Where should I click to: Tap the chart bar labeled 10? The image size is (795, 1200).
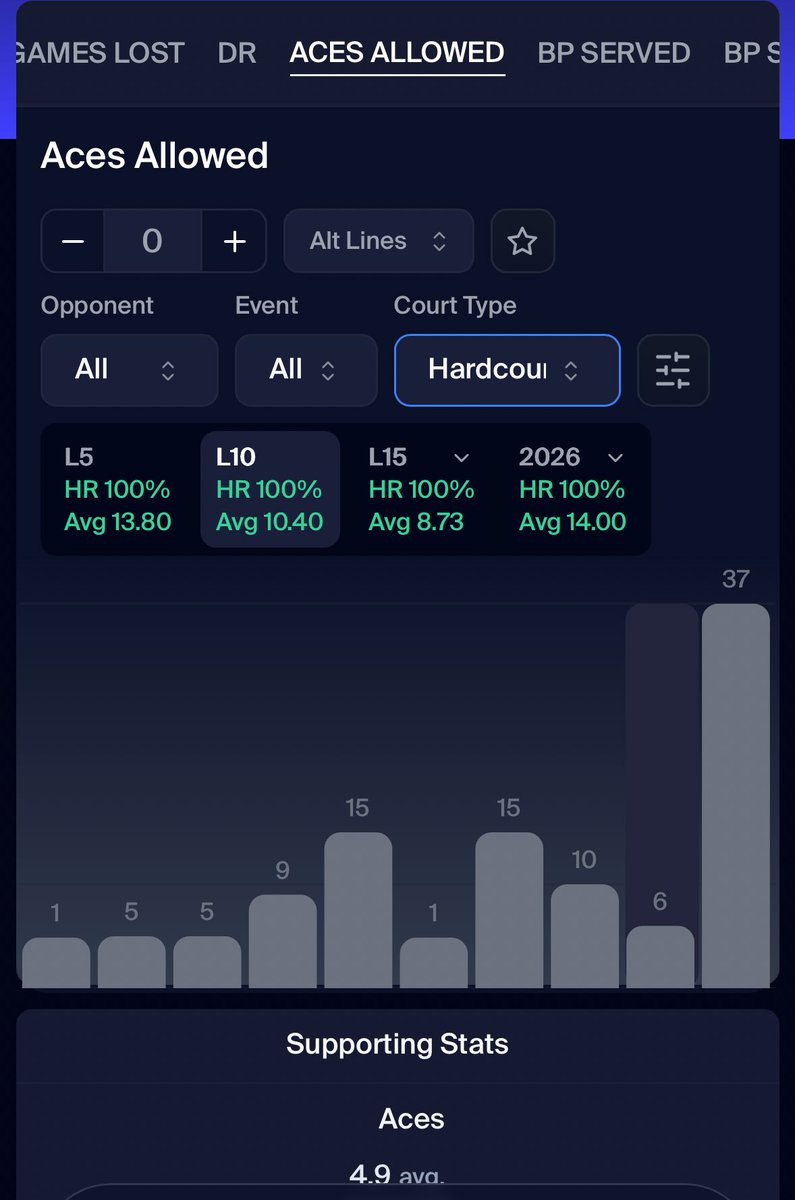(x=585, y=936)
